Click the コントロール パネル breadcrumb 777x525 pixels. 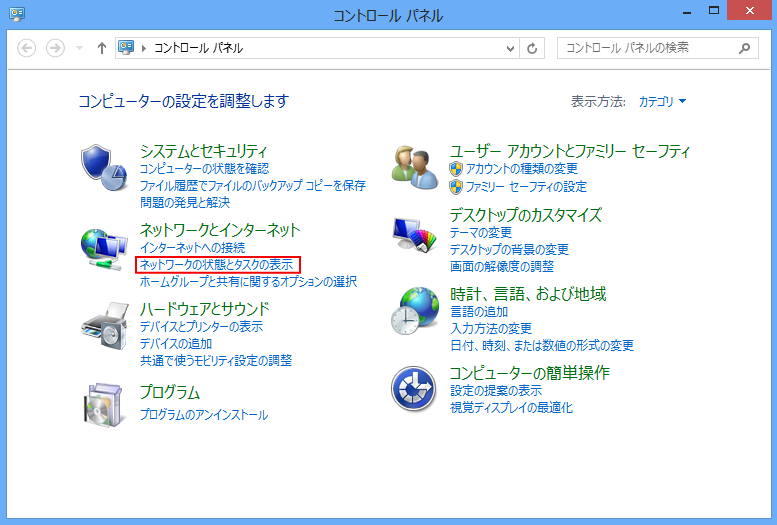pos(198,48)
